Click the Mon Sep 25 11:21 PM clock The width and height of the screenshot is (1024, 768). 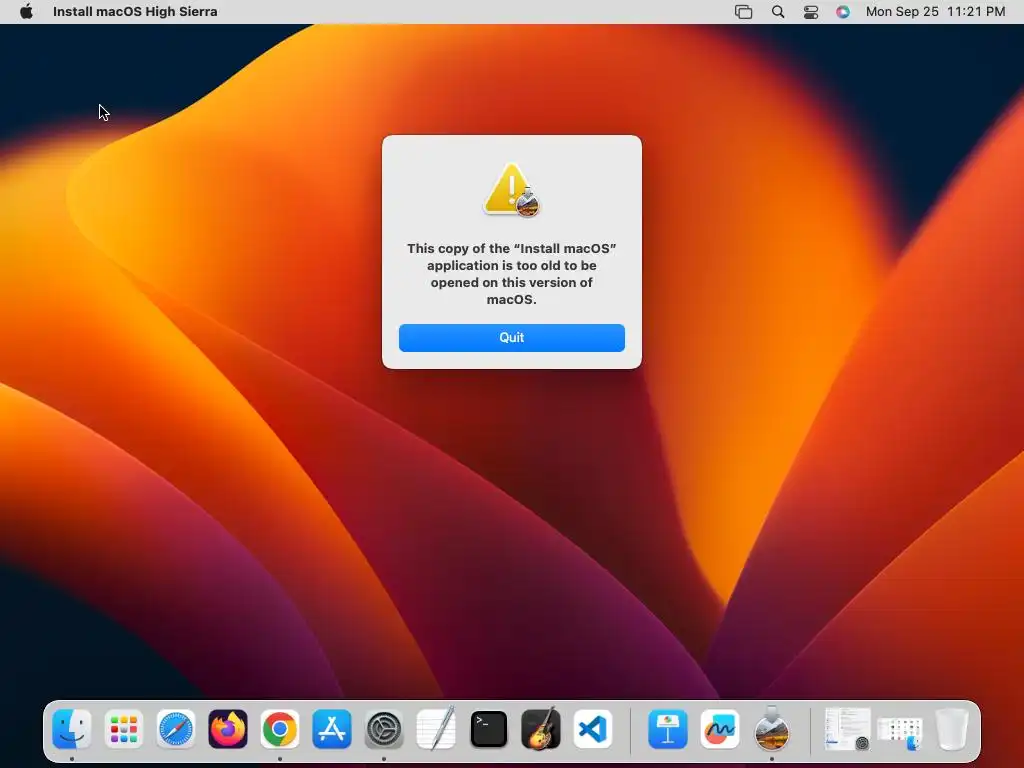point(935,11)
